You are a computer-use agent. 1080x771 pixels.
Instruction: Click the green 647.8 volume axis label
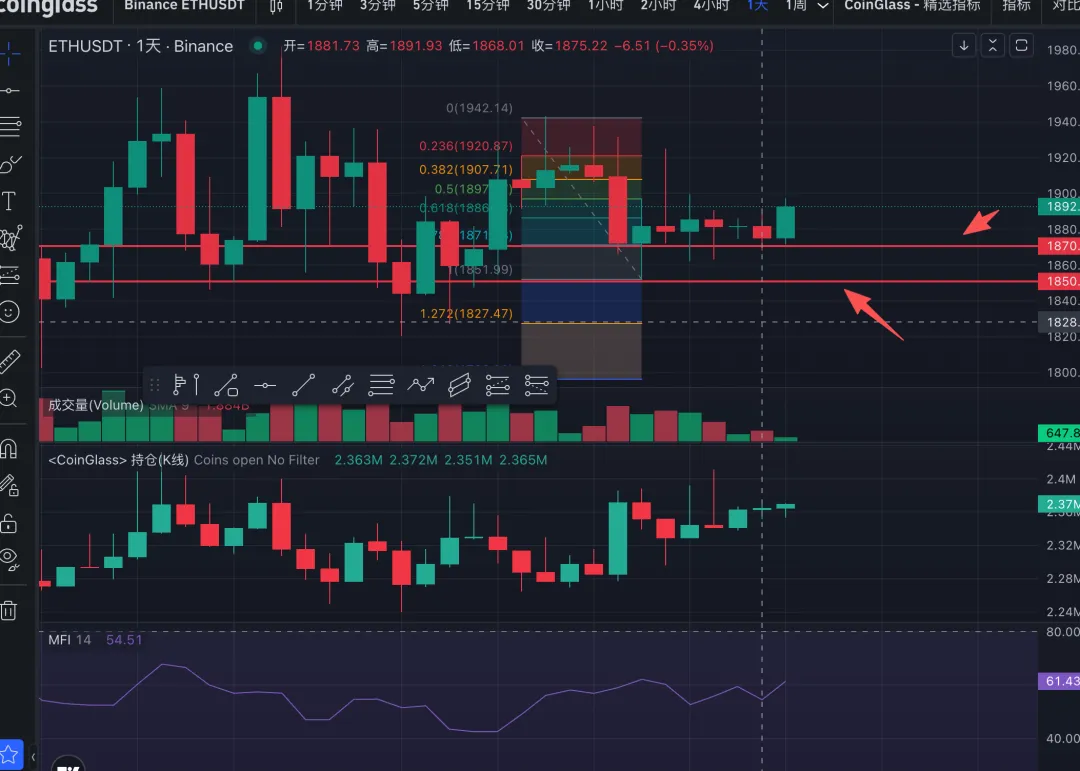click(x=1059, y=433)
